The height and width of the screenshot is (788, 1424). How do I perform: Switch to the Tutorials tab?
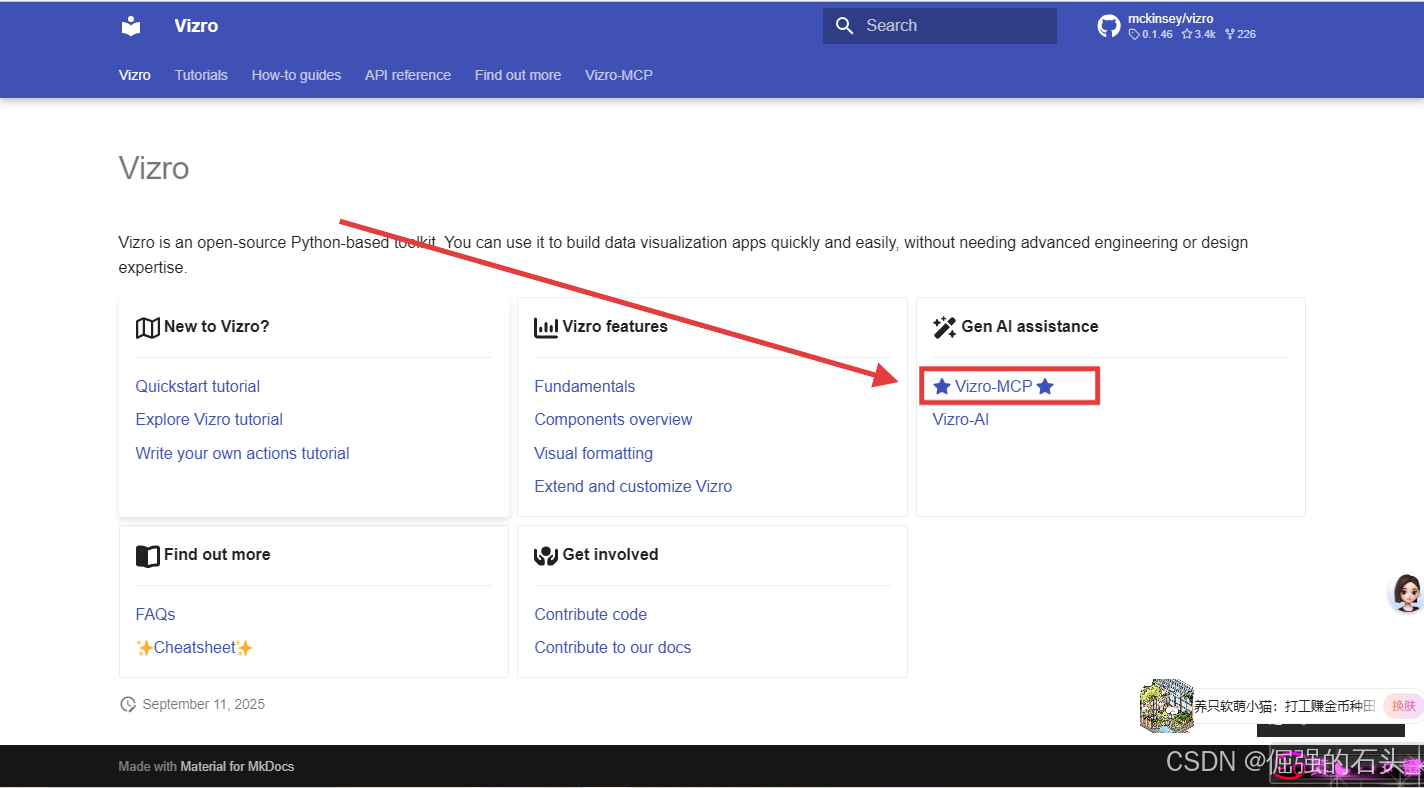pos(201,75)
